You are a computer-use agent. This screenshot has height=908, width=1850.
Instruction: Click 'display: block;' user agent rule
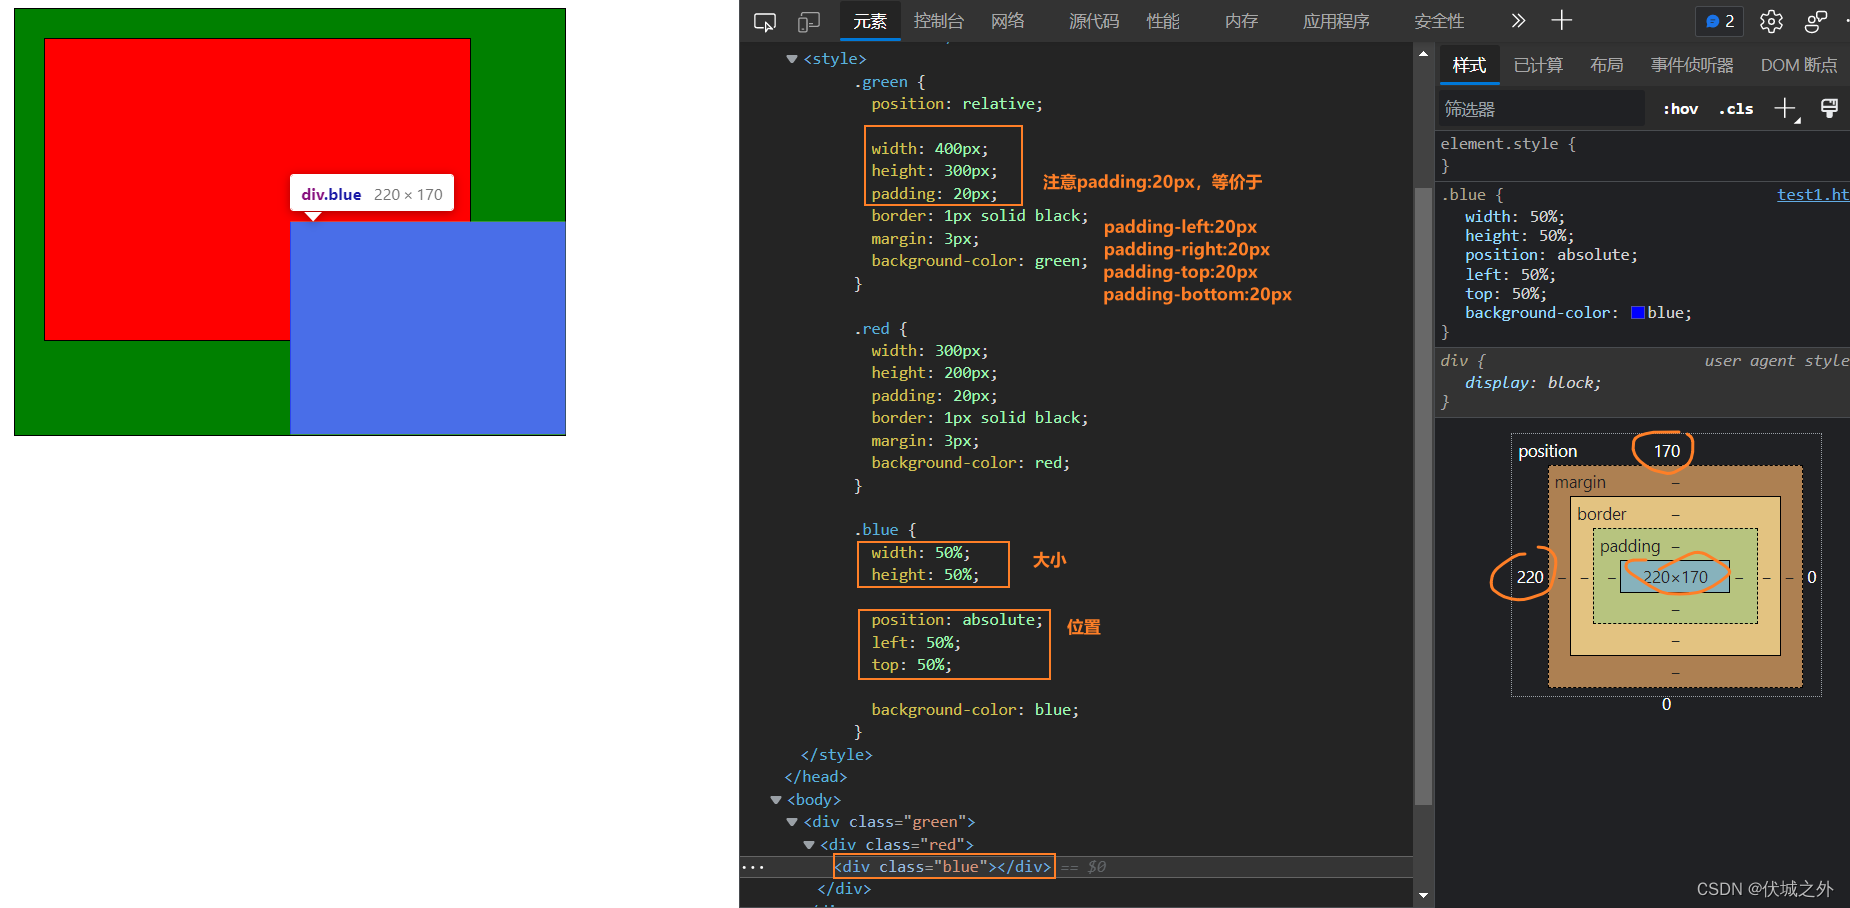(x=1533, y=383)
